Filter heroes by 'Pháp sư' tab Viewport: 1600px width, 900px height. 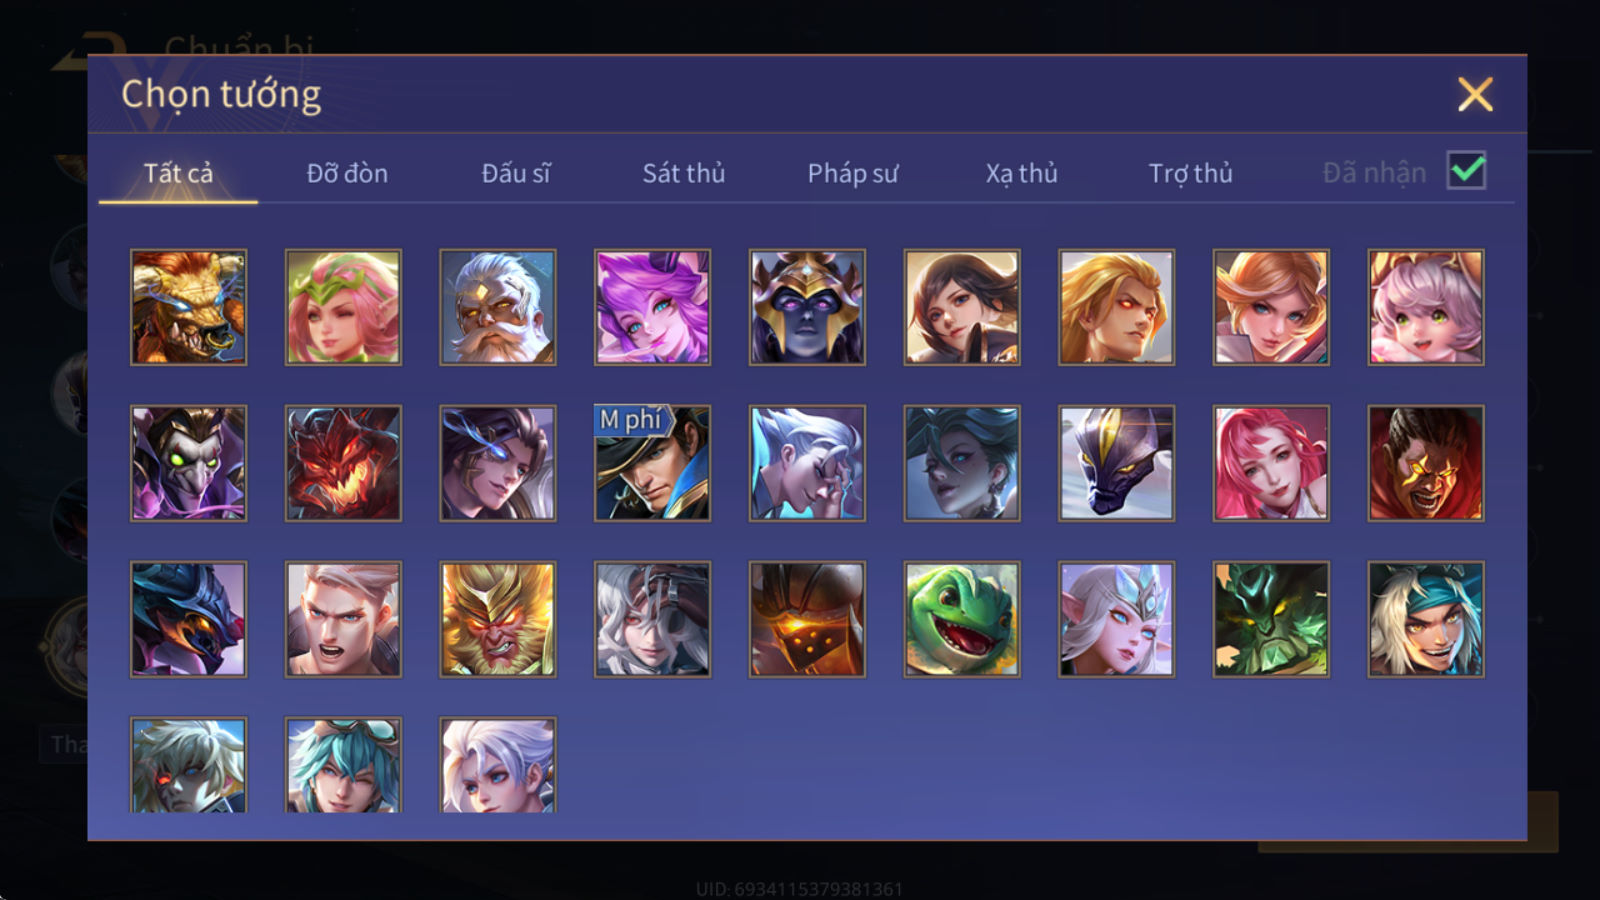852,173
